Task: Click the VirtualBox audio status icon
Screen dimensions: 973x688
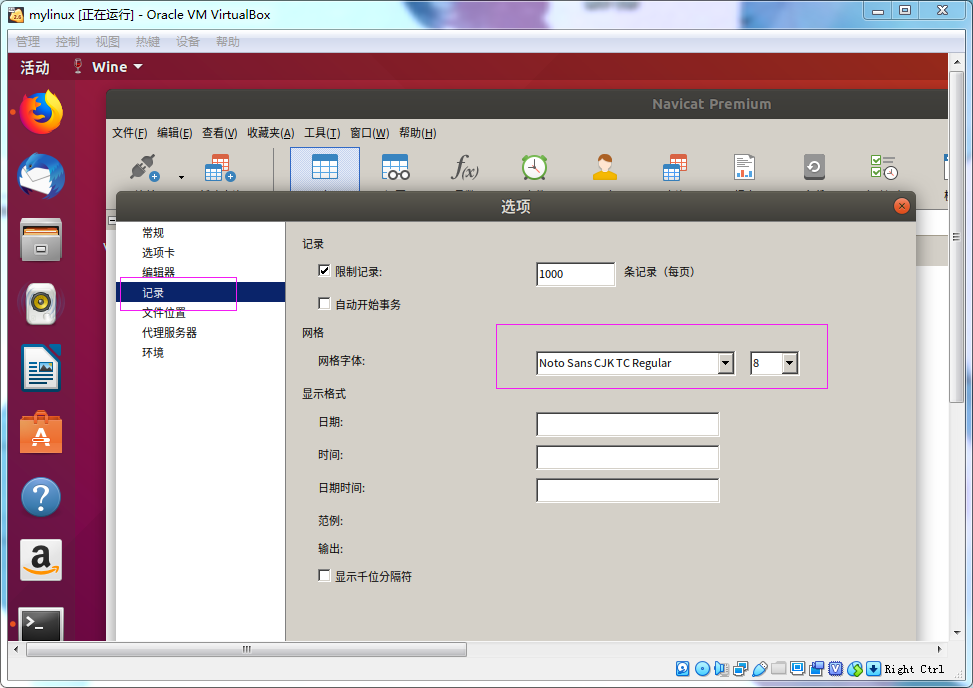Action: [721, 668]
